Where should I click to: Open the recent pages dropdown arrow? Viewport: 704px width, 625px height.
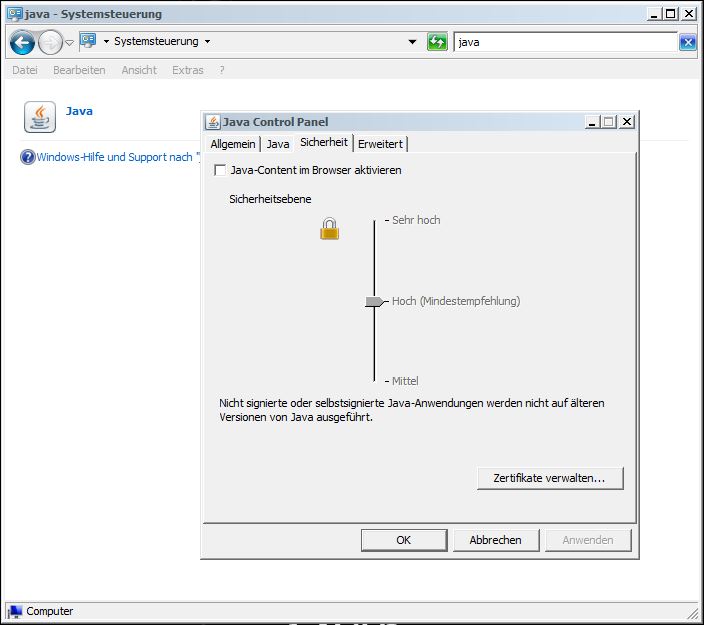[x=69, y=43]
